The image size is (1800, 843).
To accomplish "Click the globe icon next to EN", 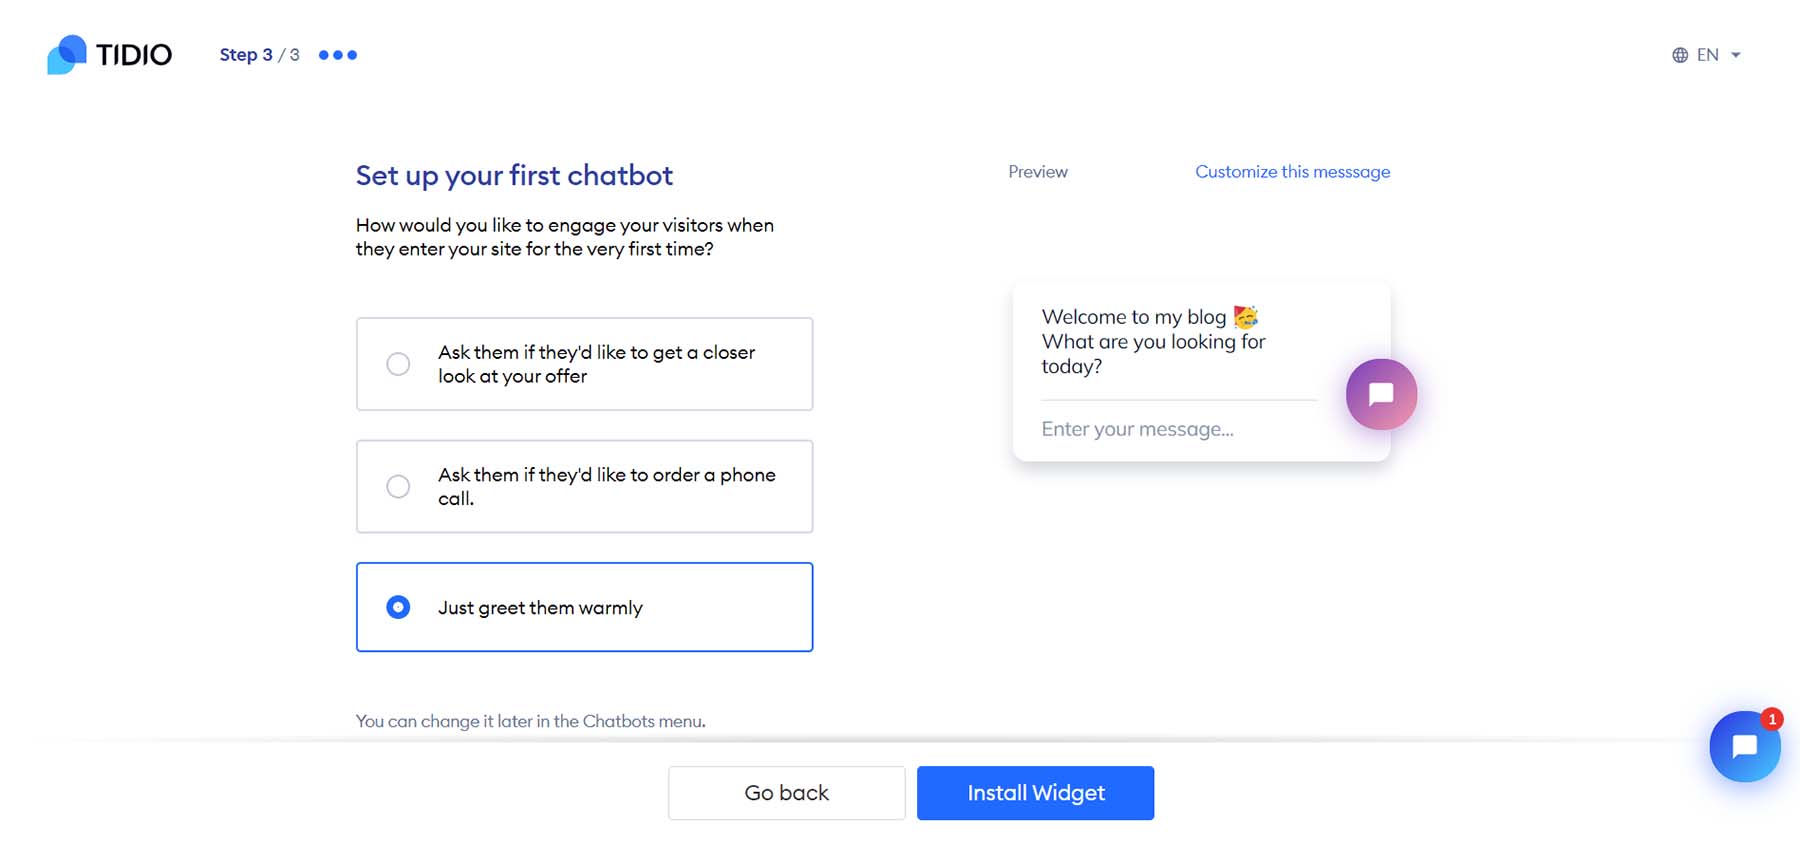I will pos(1682,55).
